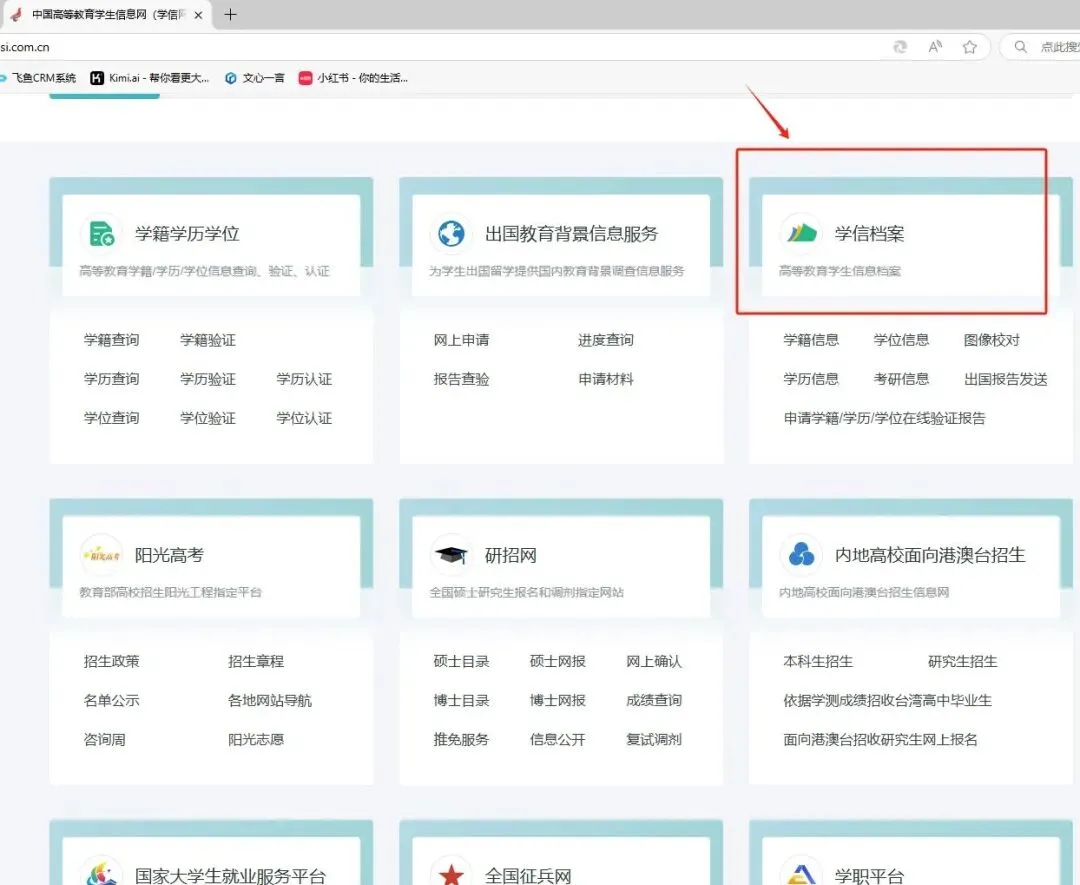Image resolution: width=1080 pixels, height=885 pixels.
Task: Click the read aloud icon in address bar
Action: coord(935,47)
